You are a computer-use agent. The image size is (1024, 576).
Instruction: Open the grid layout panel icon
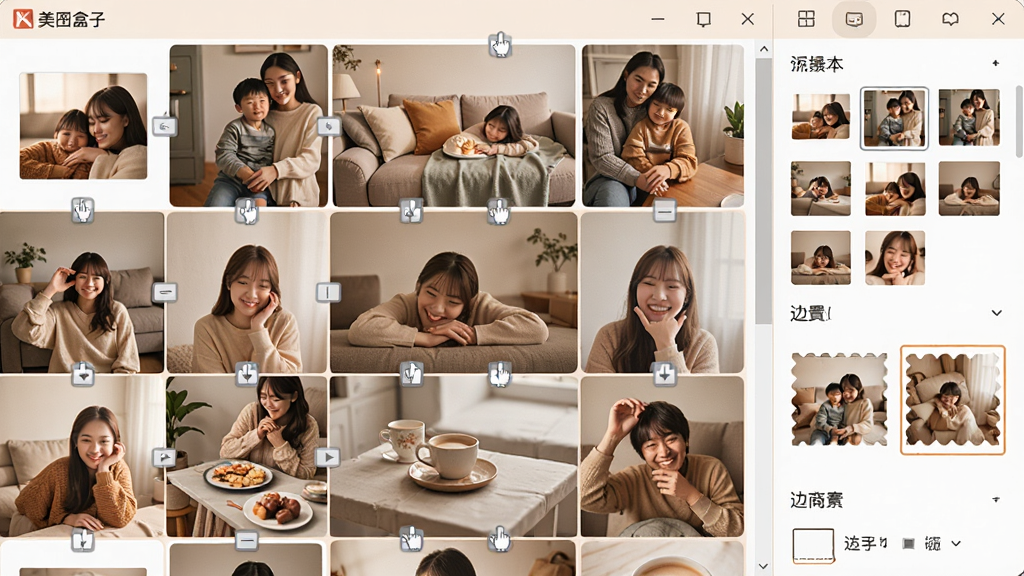click(x=807, y=19)
